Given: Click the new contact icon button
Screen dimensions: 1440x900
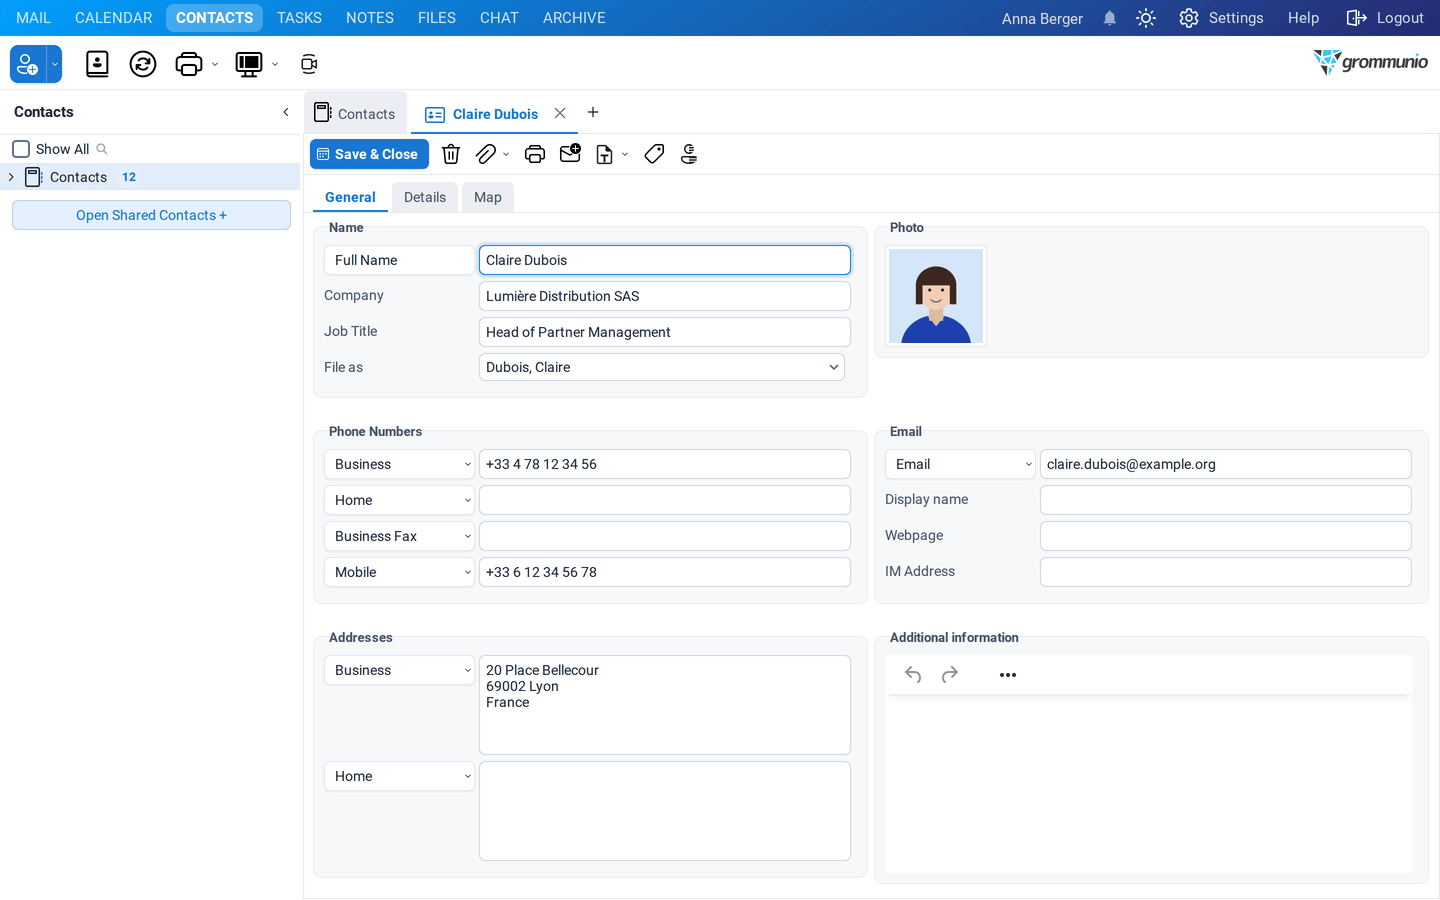Looking at the screenshot, I should [28, 64].
